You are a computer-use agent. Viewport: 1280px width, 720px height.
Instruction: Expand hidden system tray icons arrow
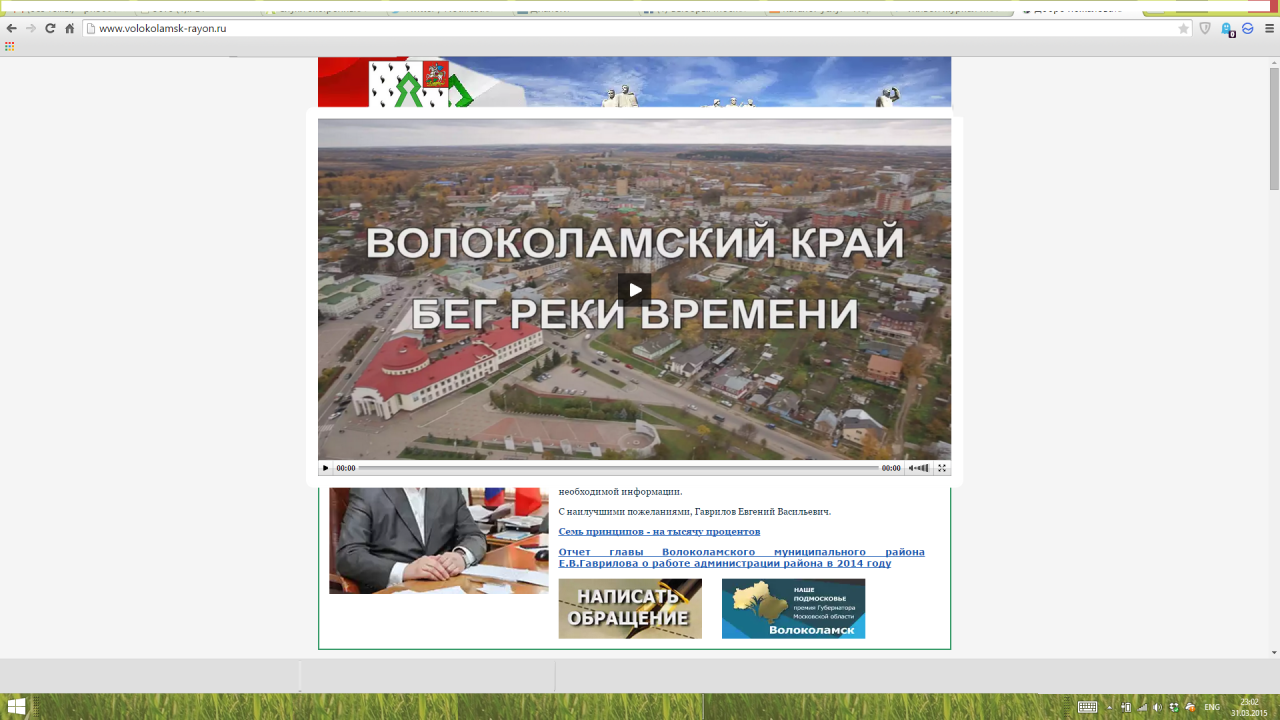tap(1109, 708)
